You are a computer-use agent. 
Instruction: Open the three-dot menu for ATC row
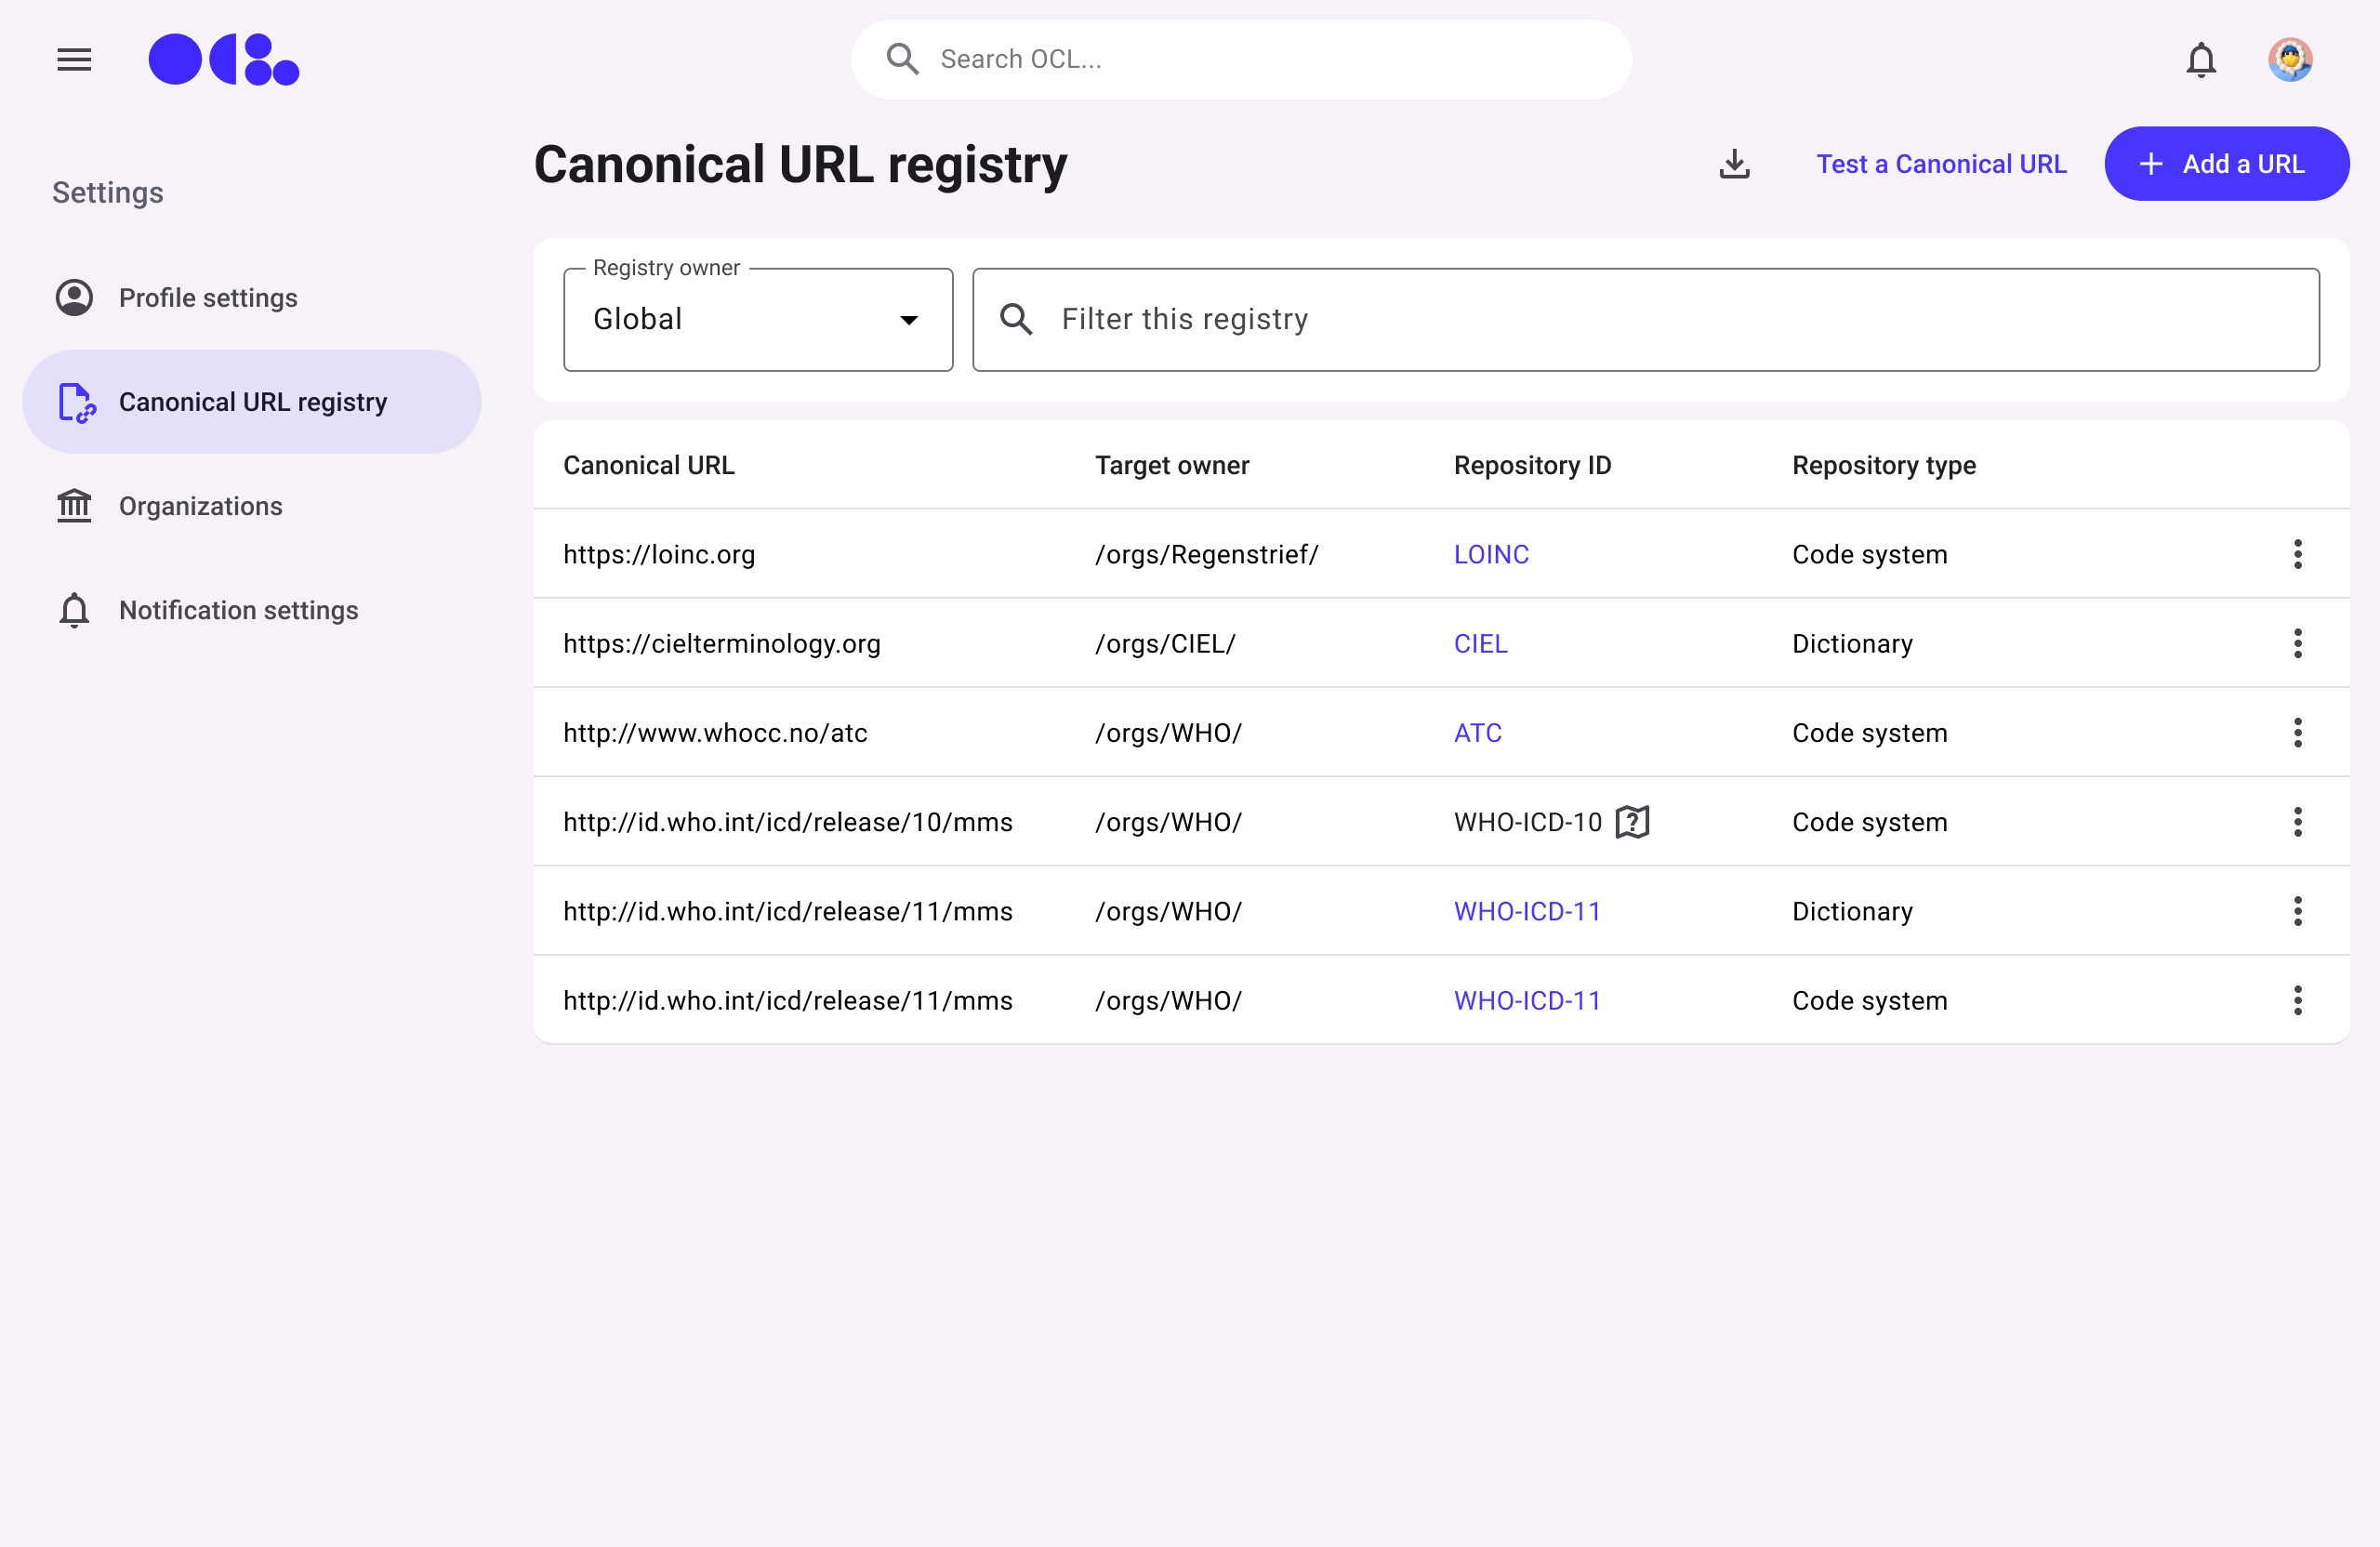[x=2297, y=733]
